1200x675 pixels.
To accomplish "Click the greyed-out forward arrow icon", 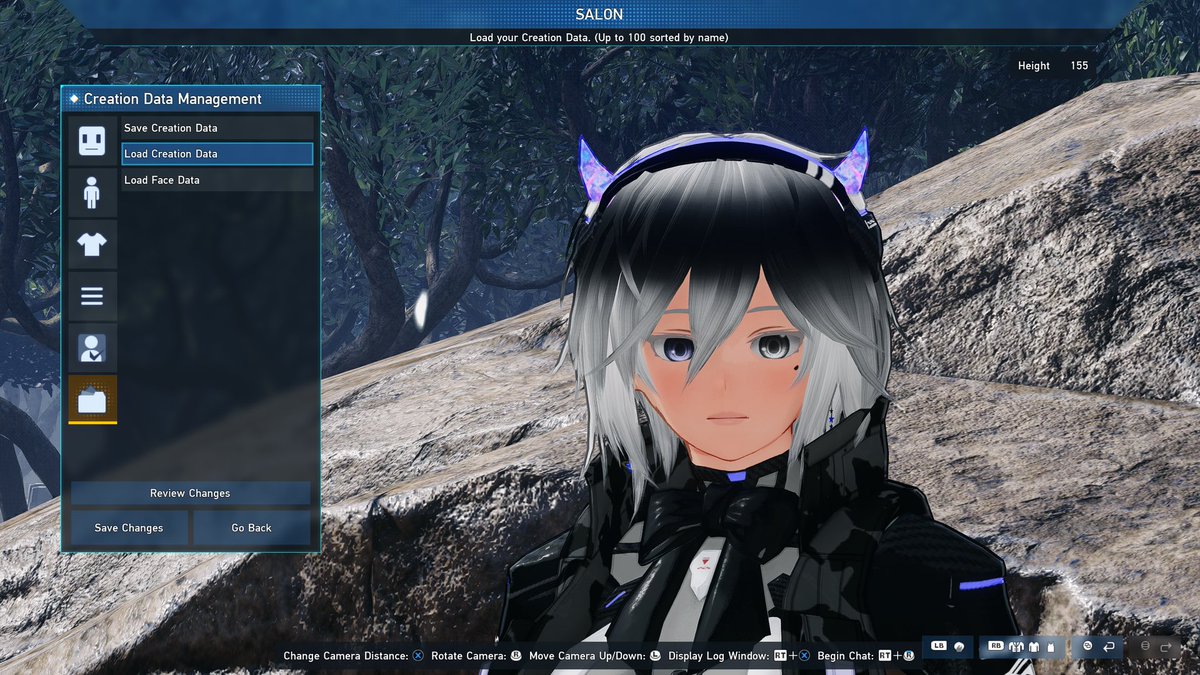I will tap(1166, 647).
